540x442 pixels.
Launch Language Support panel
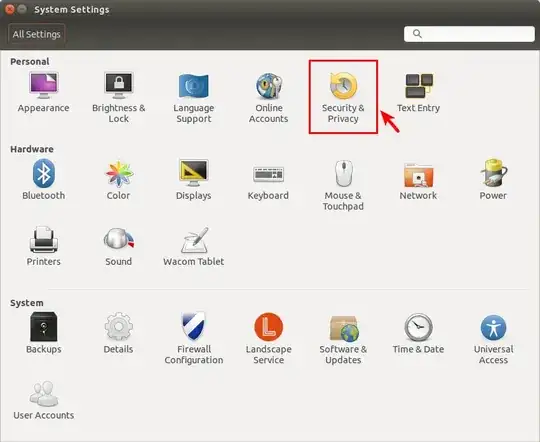pos(194,97)
